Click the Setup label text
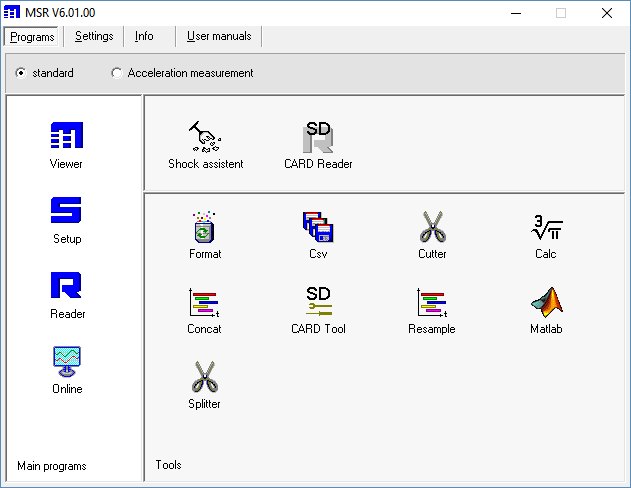631x488 pixels. pos(67,239)
